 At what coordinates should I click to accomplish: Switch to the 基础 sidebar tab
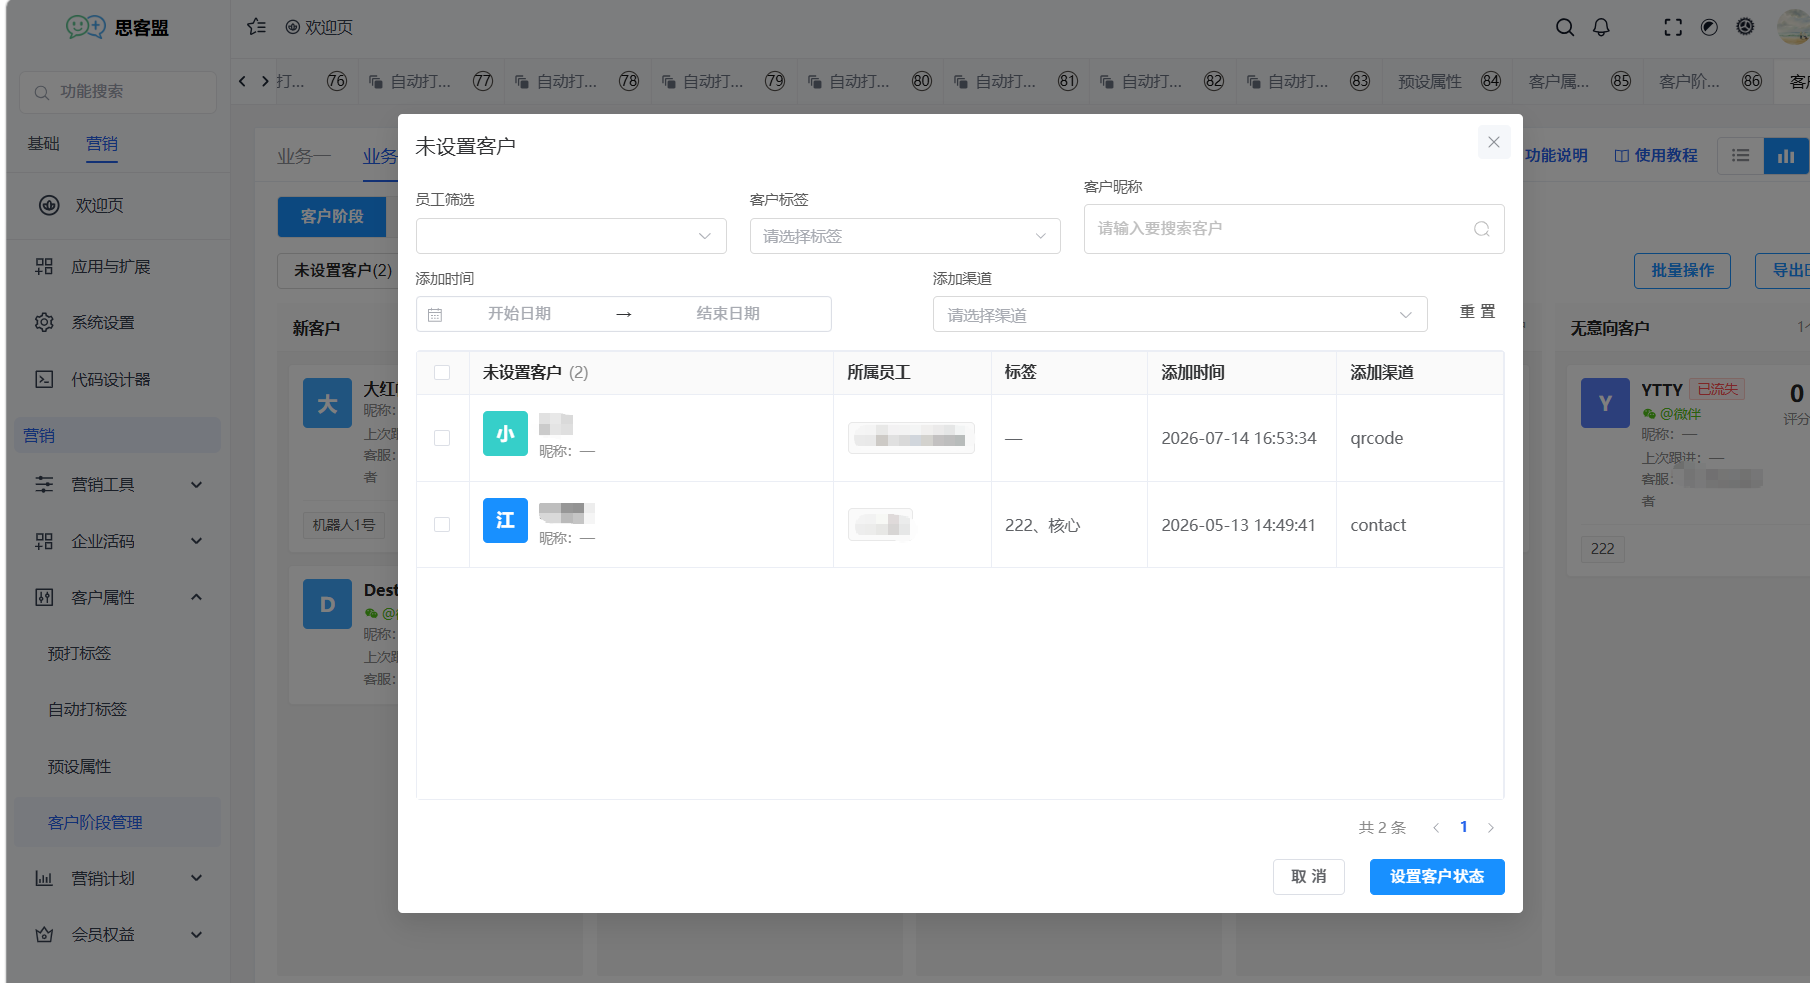click(43, 144)
